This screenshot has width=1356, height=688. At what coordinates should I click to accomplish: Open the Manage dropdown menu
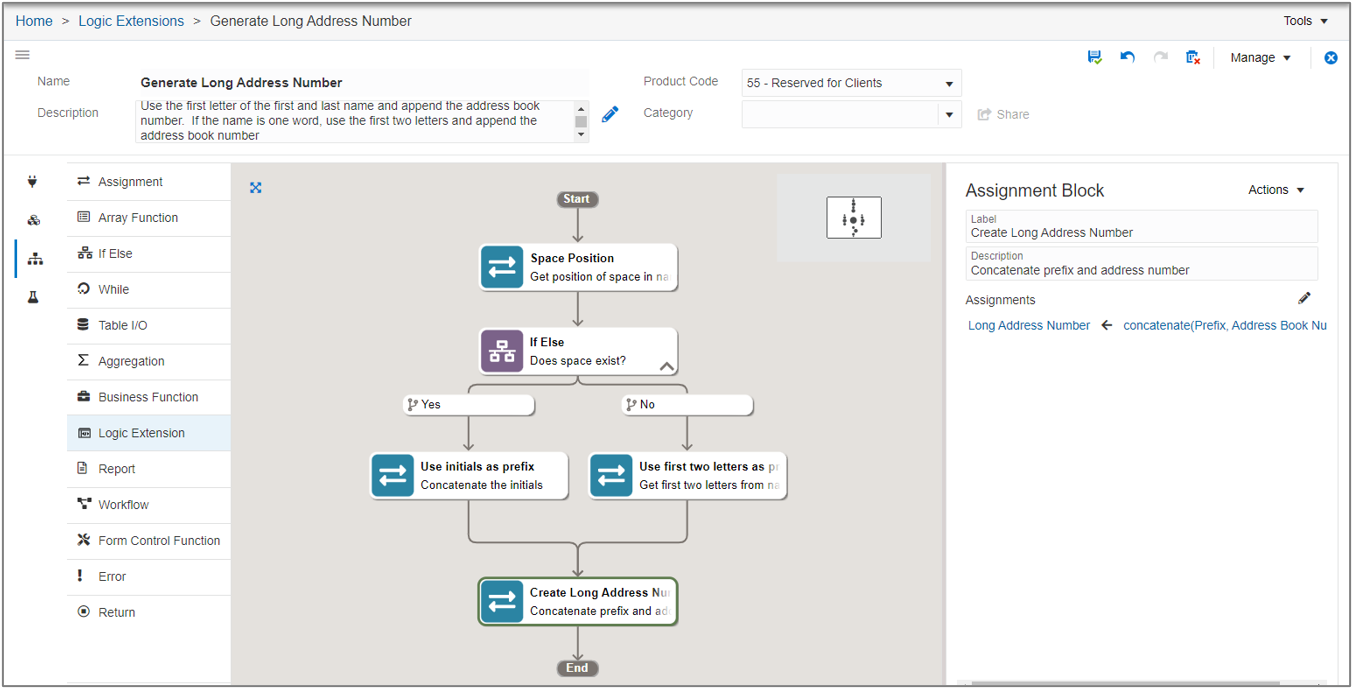pos(1260,58)
